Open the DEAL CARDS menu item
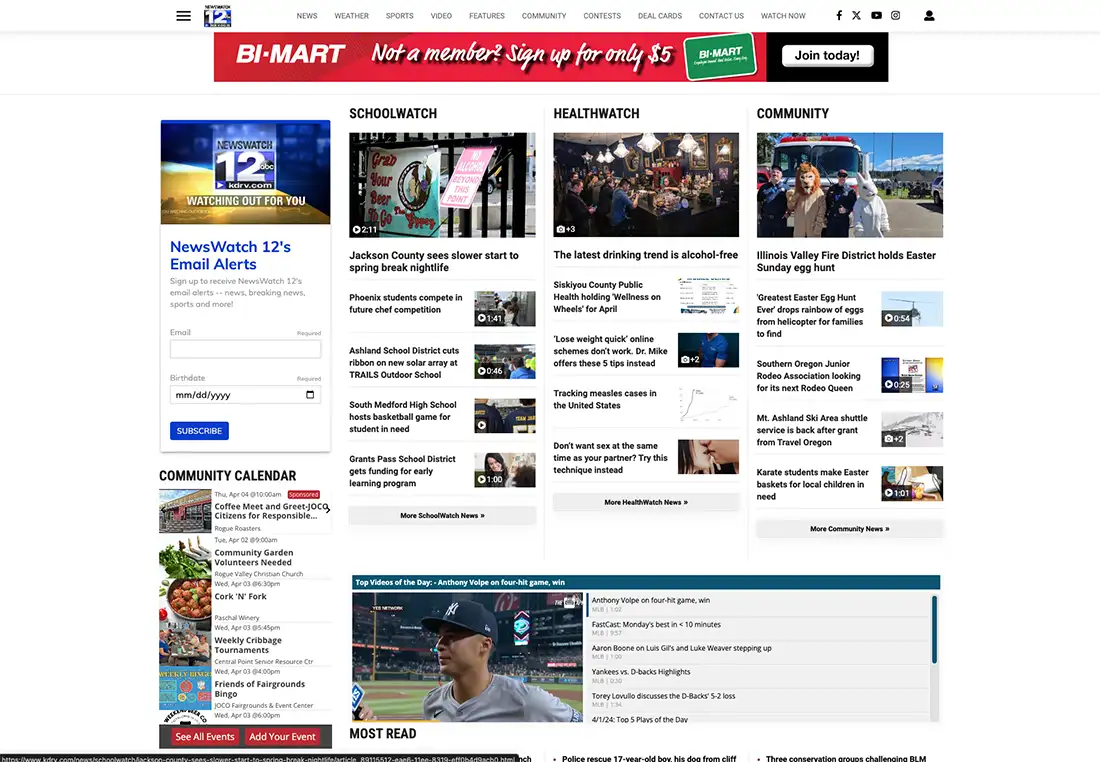Screen dimensions: 1100x762 tap(659, 15)
